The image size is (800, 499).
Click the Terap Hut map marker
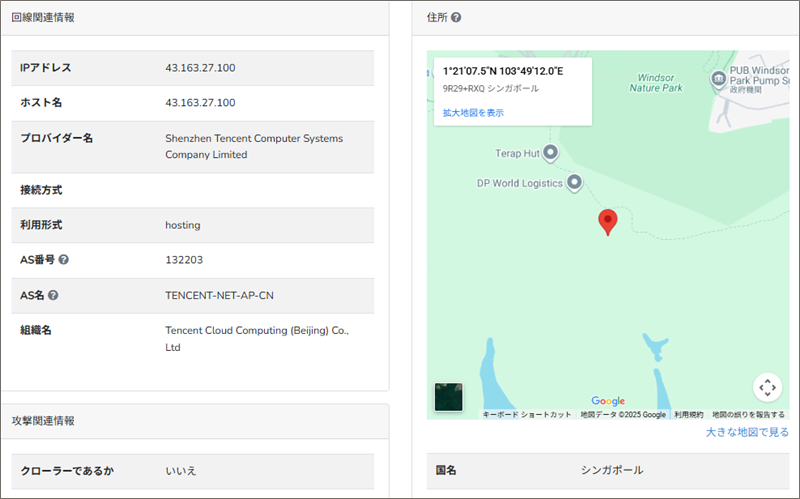coord(549,152)
